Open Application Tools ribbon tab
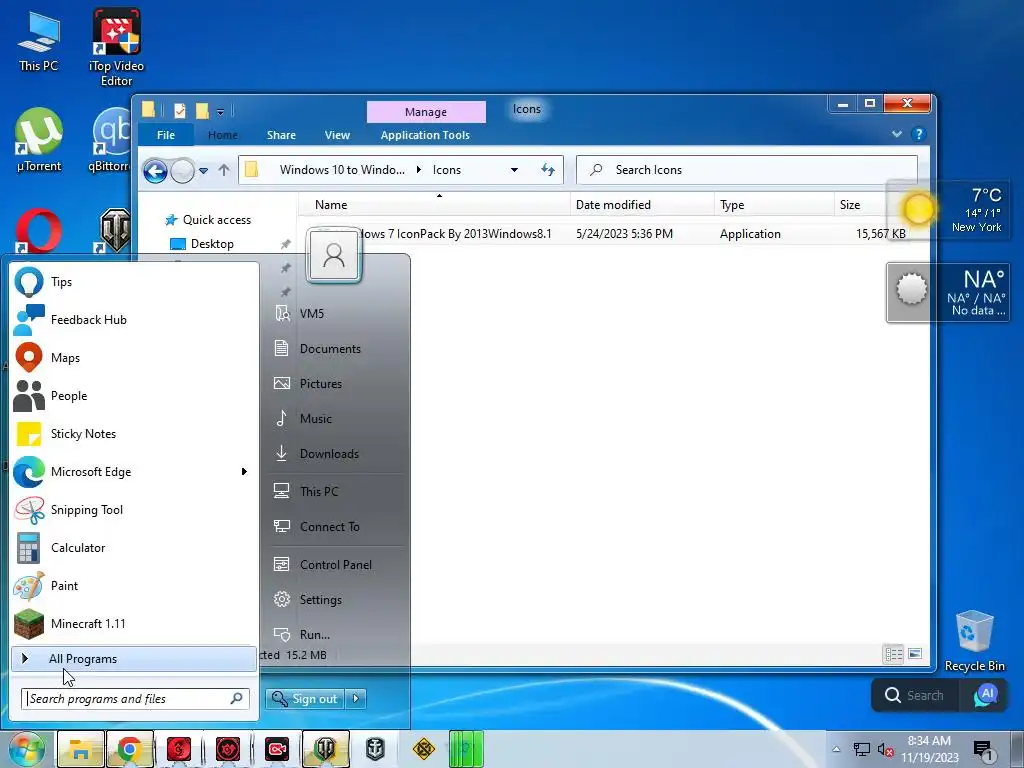1024x768 pixels. pyautogui.click(x=425, y=135)
